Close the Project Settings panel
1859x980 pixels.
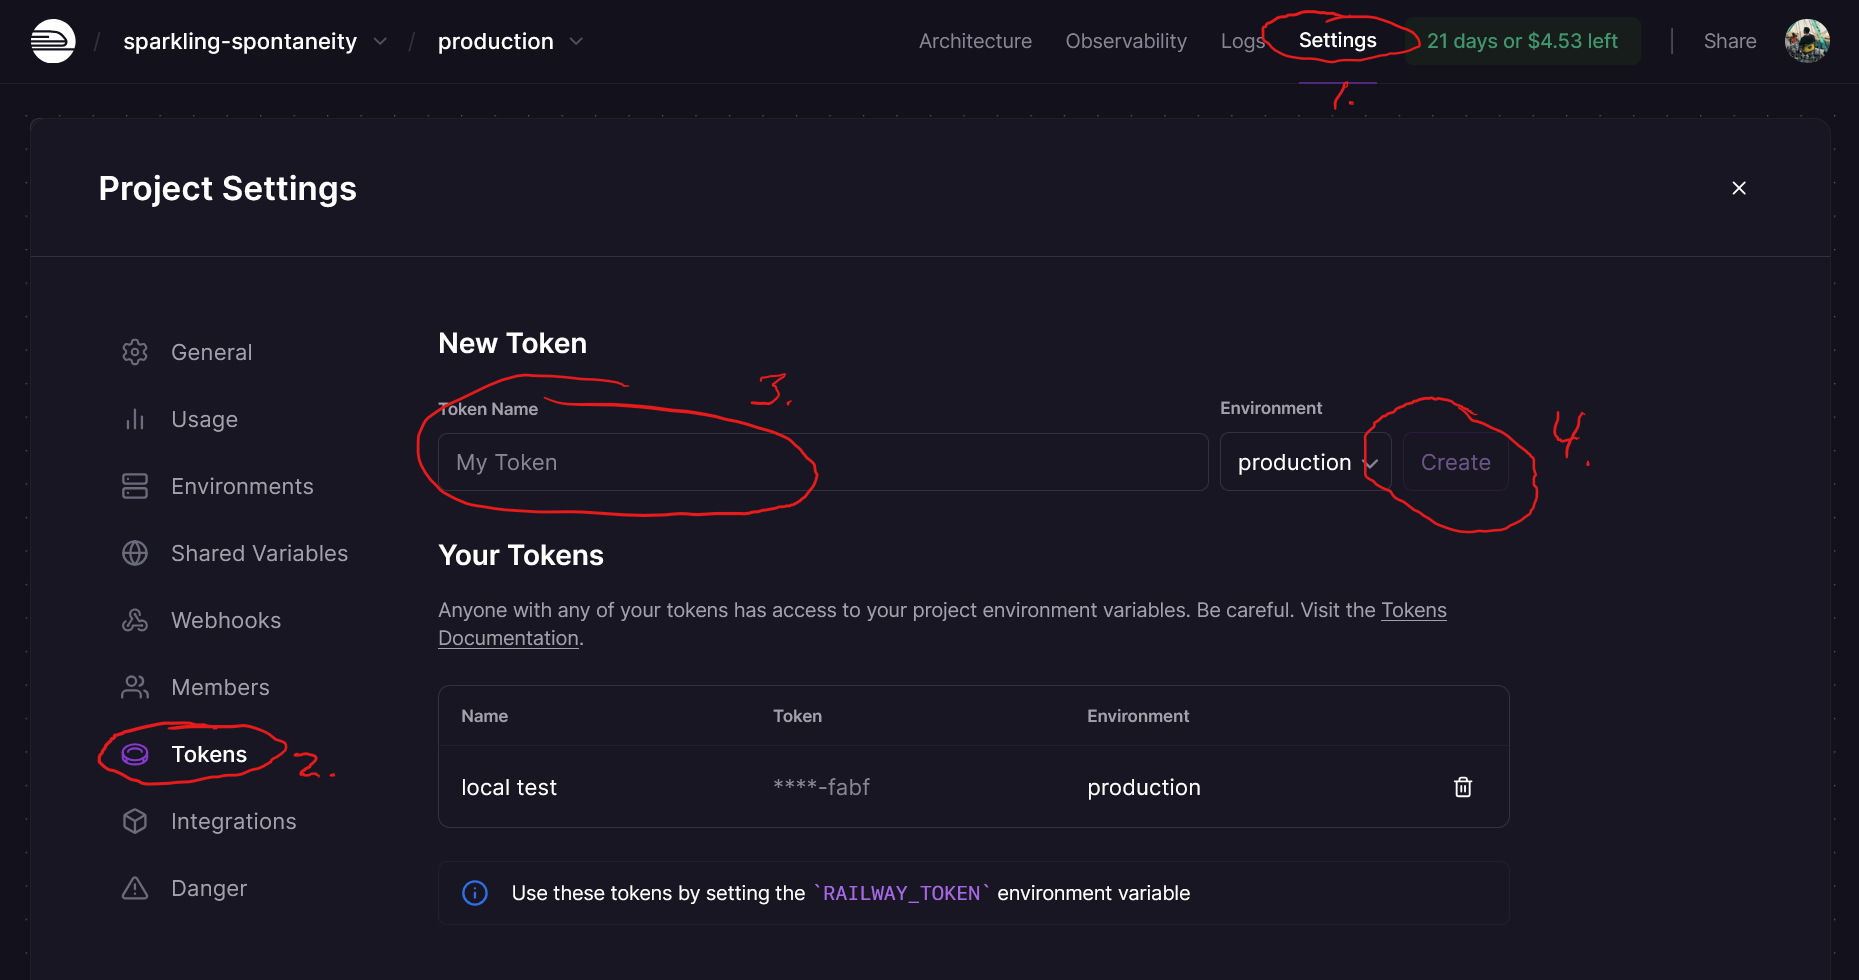pyautogui.click(x=1738, y=188)
